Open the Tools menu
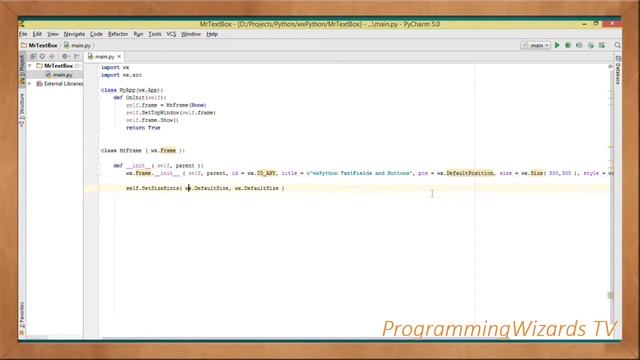This screenshot has height=360, width=640. coord(155,34)
